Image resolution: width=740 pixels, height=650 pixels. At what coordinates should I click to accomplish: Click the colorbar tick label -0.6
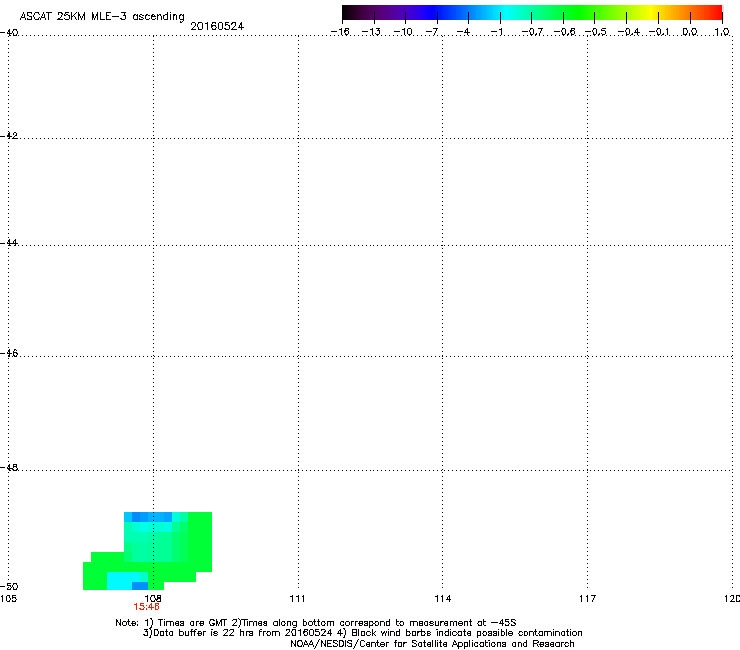tap(564, 32)
